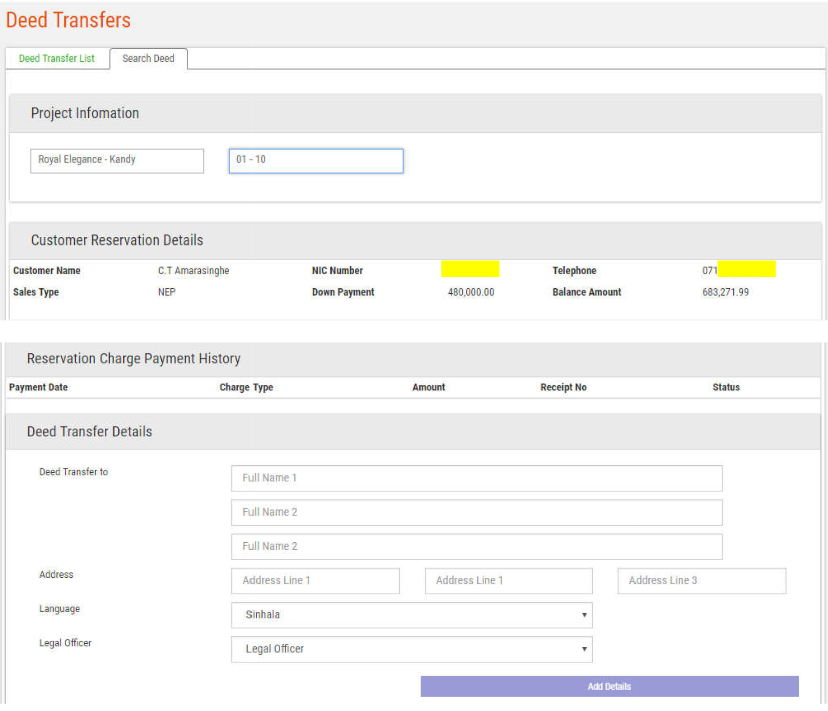Screen dimensions: 828x711
Task: Click the Receipt No column header
Action: 563,387
